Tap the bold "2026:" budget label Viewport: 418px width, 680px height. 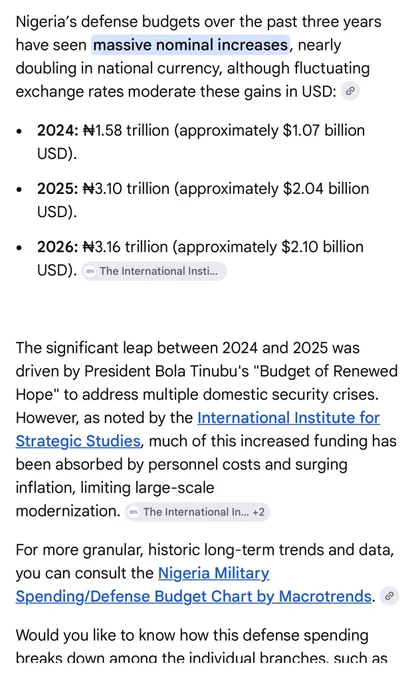pyautogui.click(x=58, y=247)
